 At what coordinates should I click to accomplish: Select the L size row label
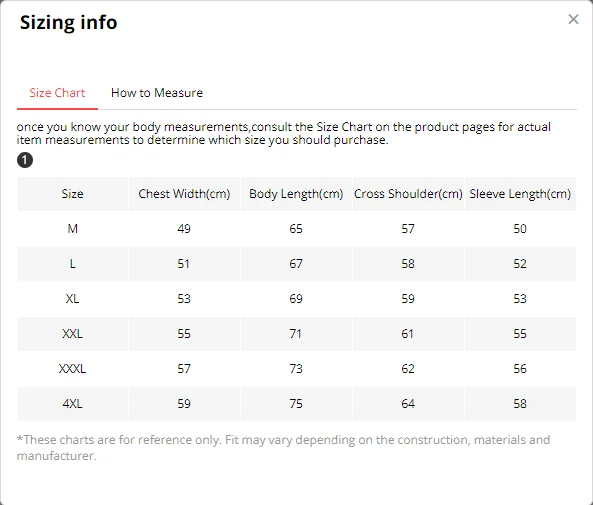click(x=73, y=263)
